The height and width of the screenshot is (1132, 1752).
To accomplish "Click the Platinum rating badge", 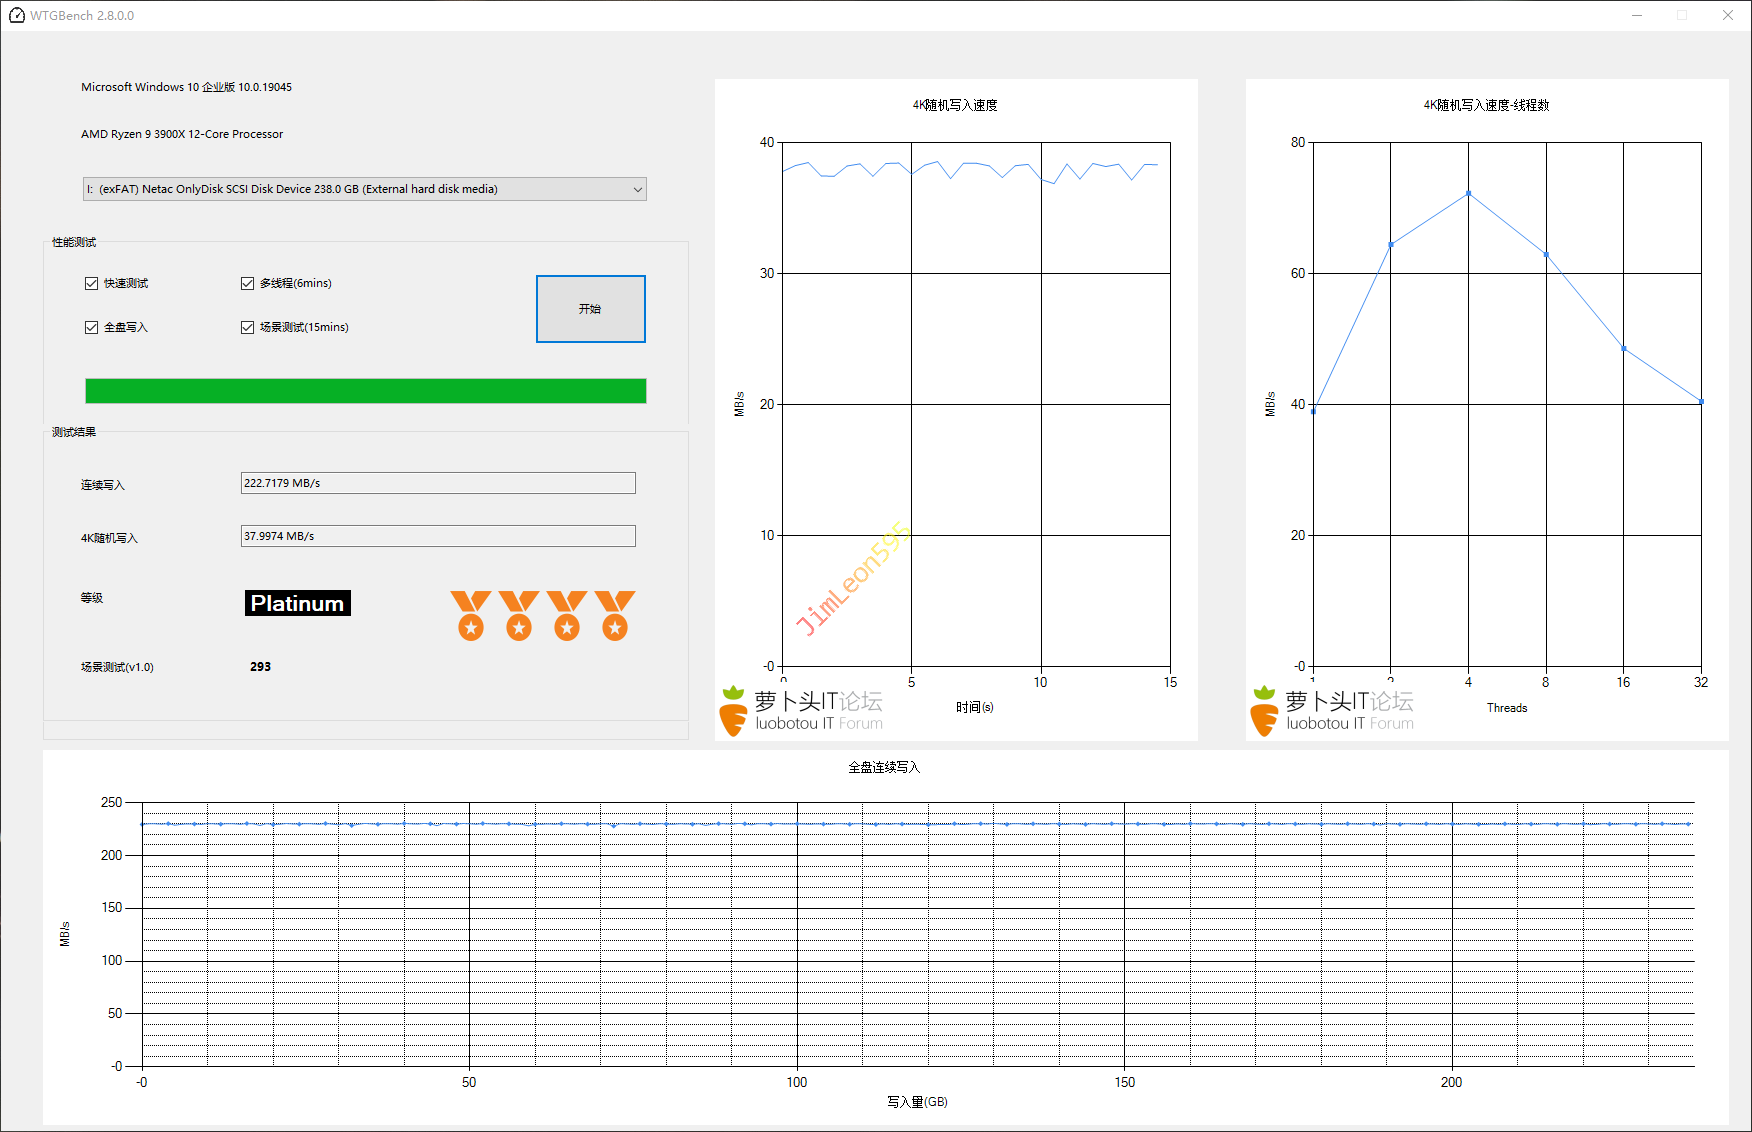I will [297, 603].
